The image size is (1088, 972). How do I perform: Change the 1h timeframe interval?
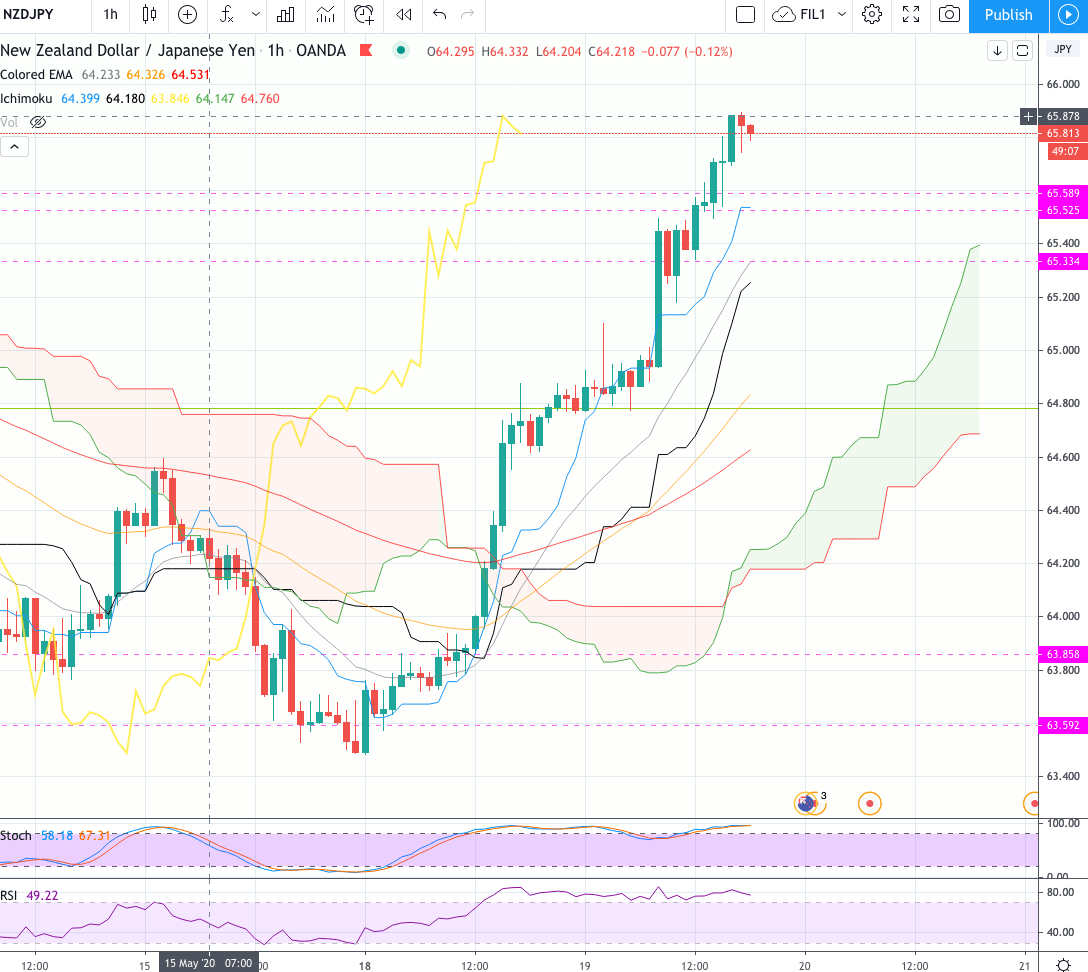pos(110,15)
